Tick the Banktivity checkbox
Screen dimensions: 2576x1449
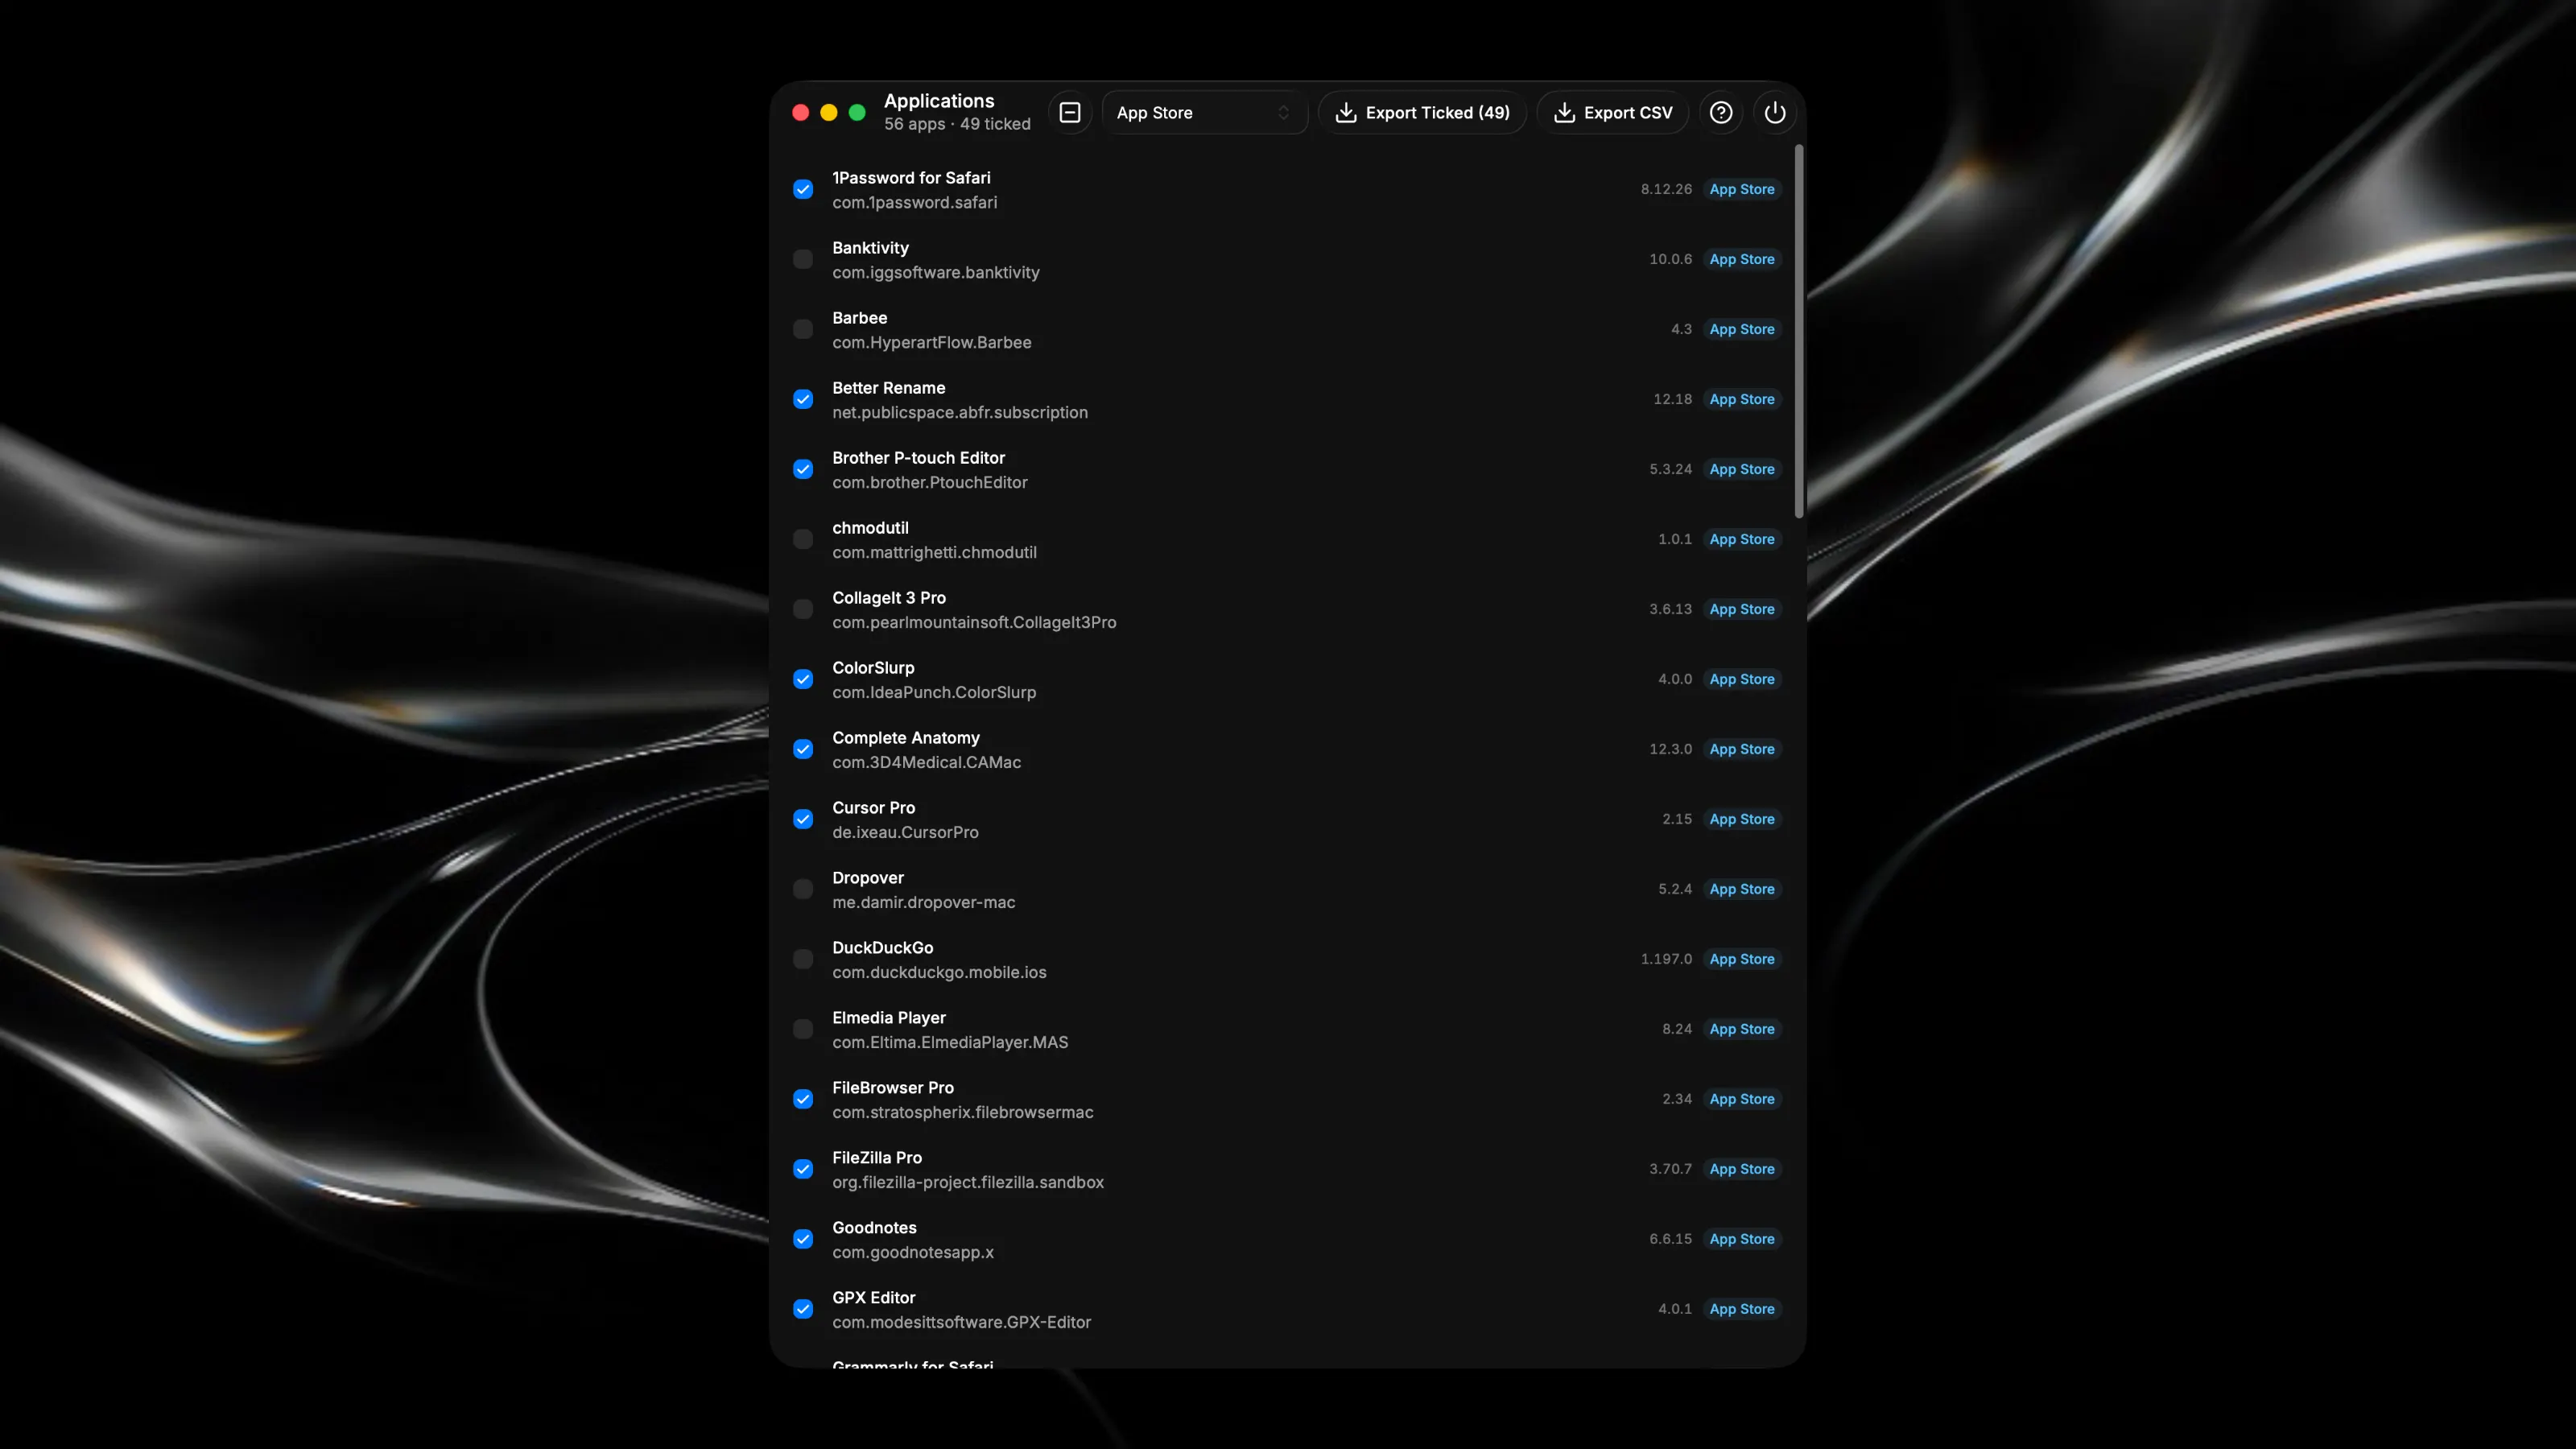803,259
